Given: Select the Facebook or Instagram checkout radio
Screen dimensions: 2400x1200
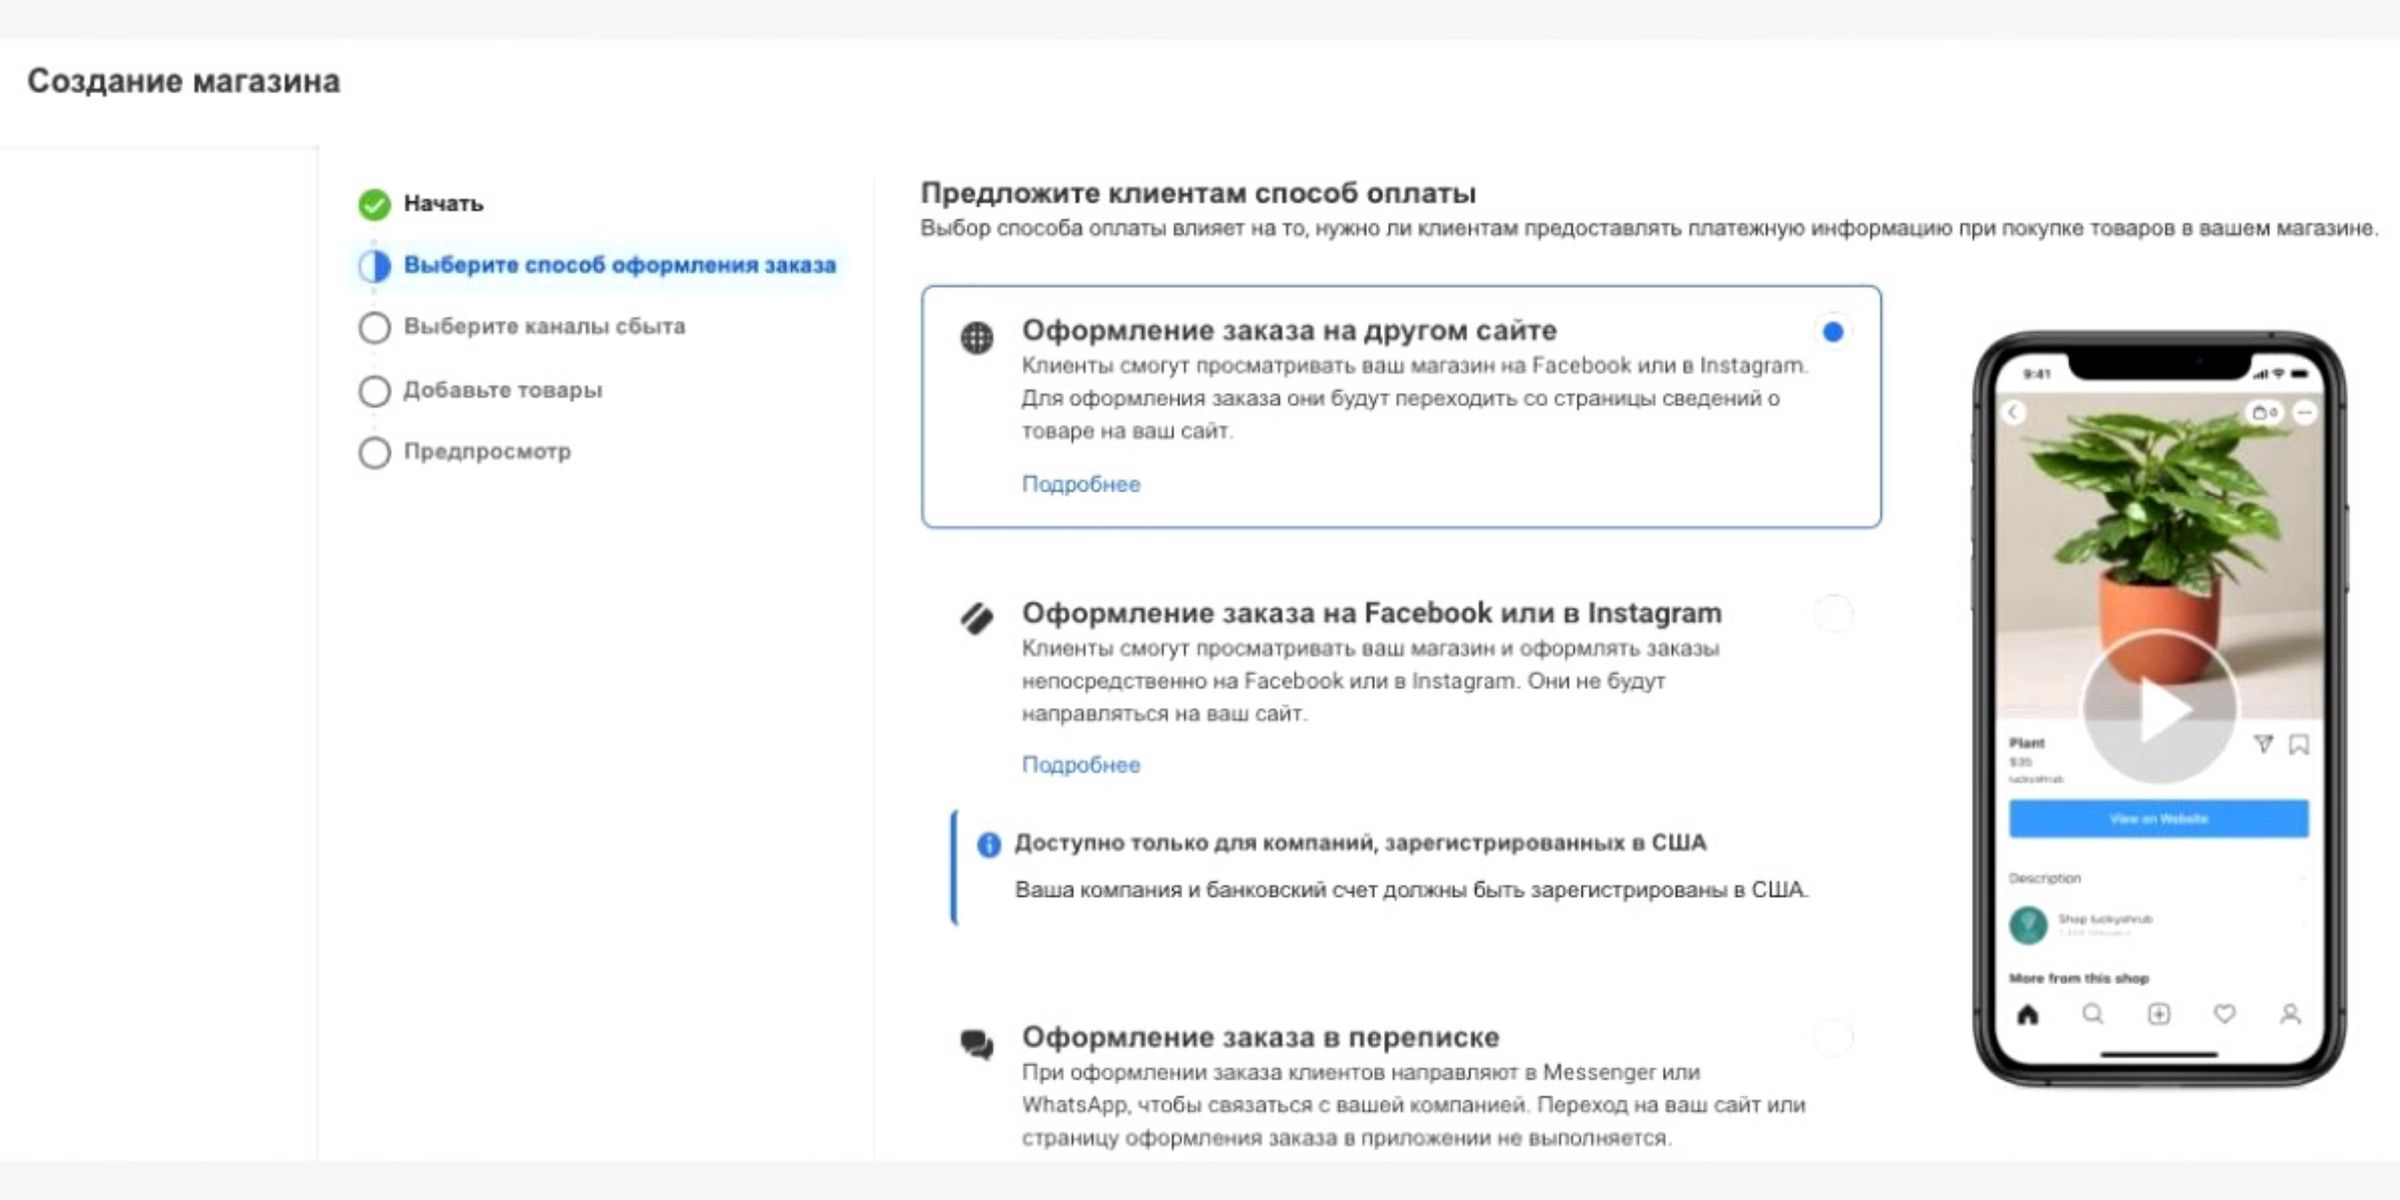Looking at the screenshot, I should coord(1833,613).
